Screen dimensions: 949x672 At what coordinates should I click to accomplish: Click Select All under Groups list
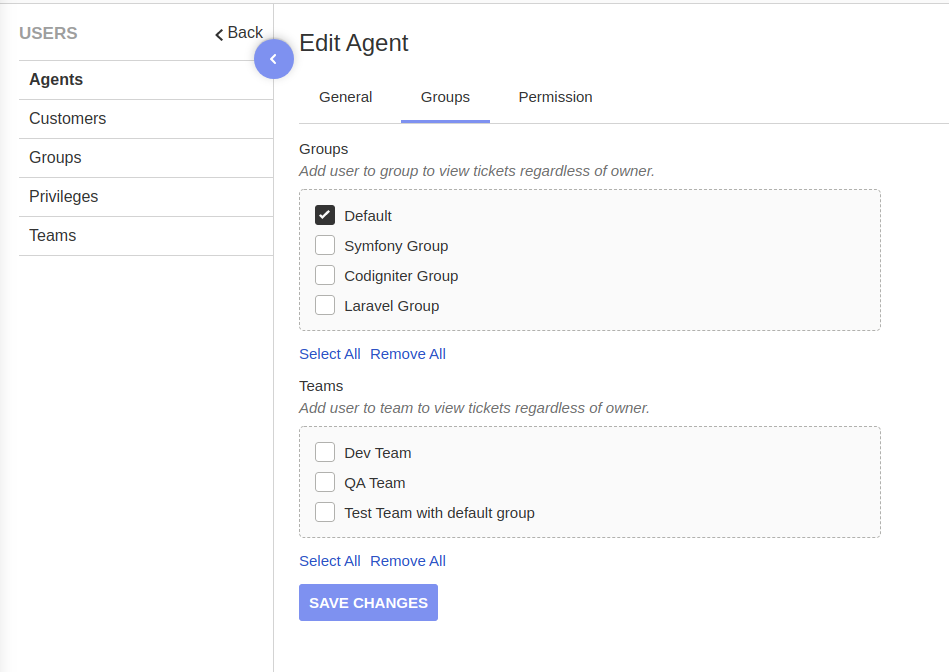point(330,354)
